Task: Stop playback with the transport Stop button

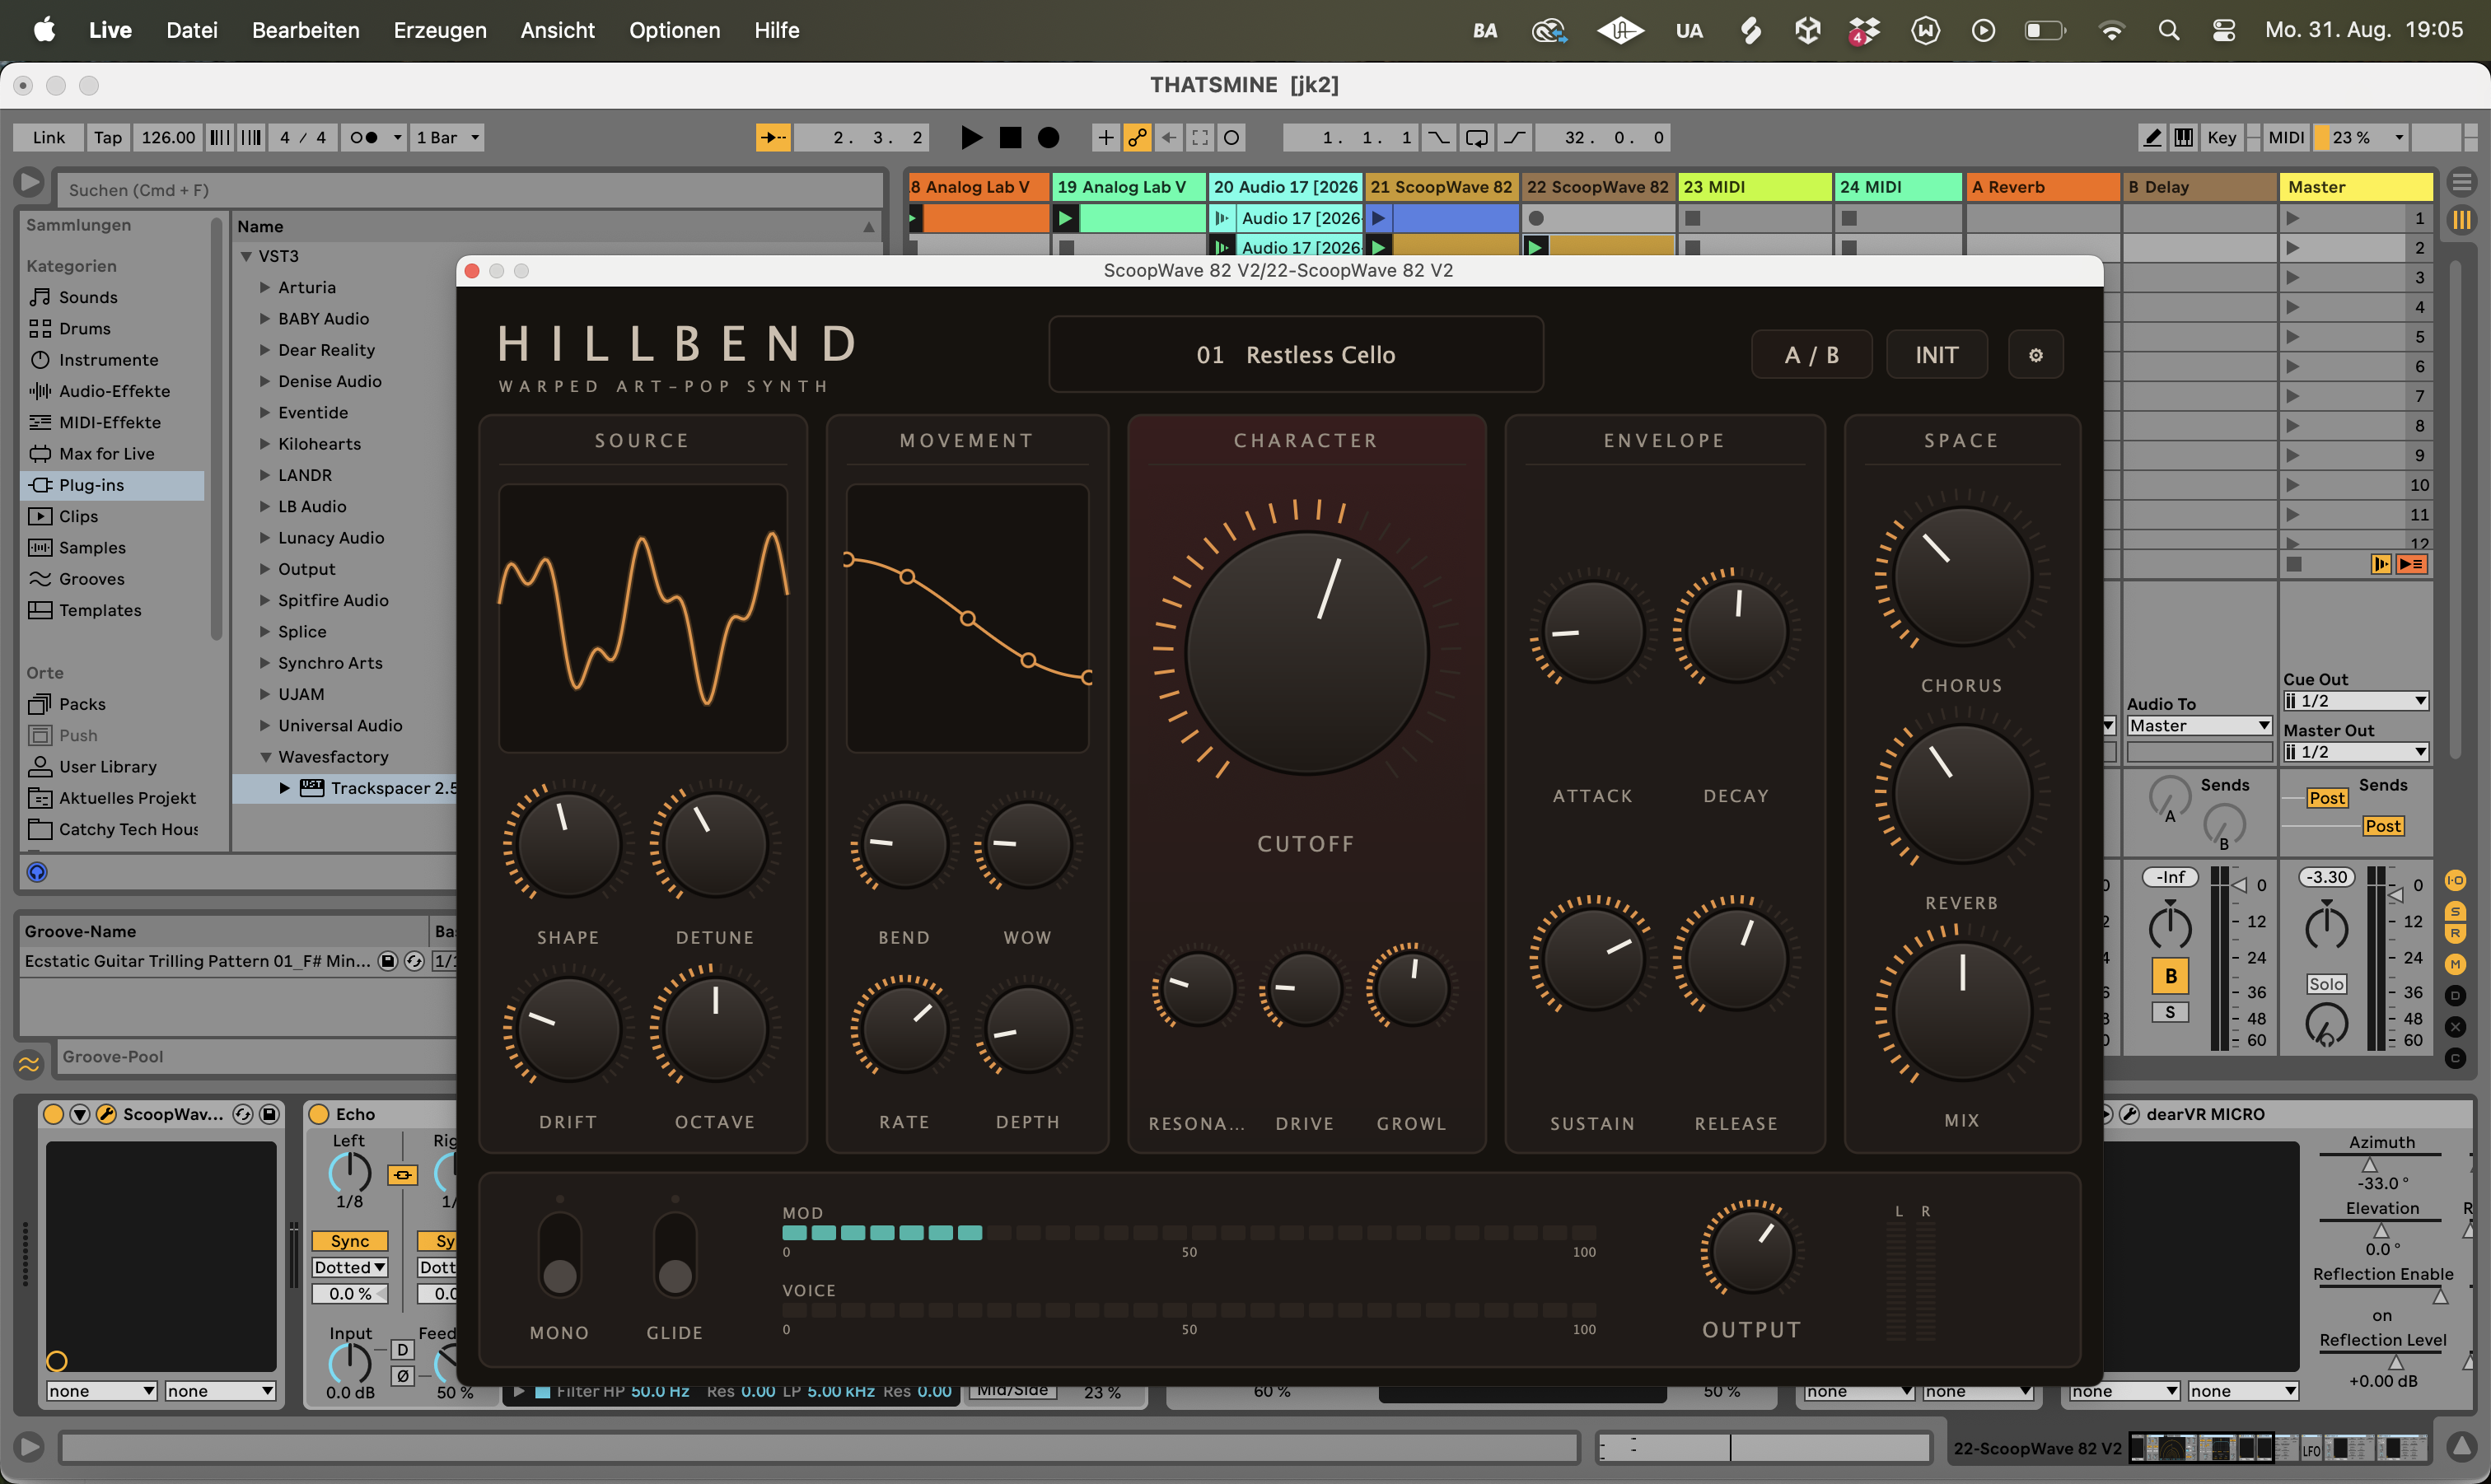Action: [x=1010, y=138]
